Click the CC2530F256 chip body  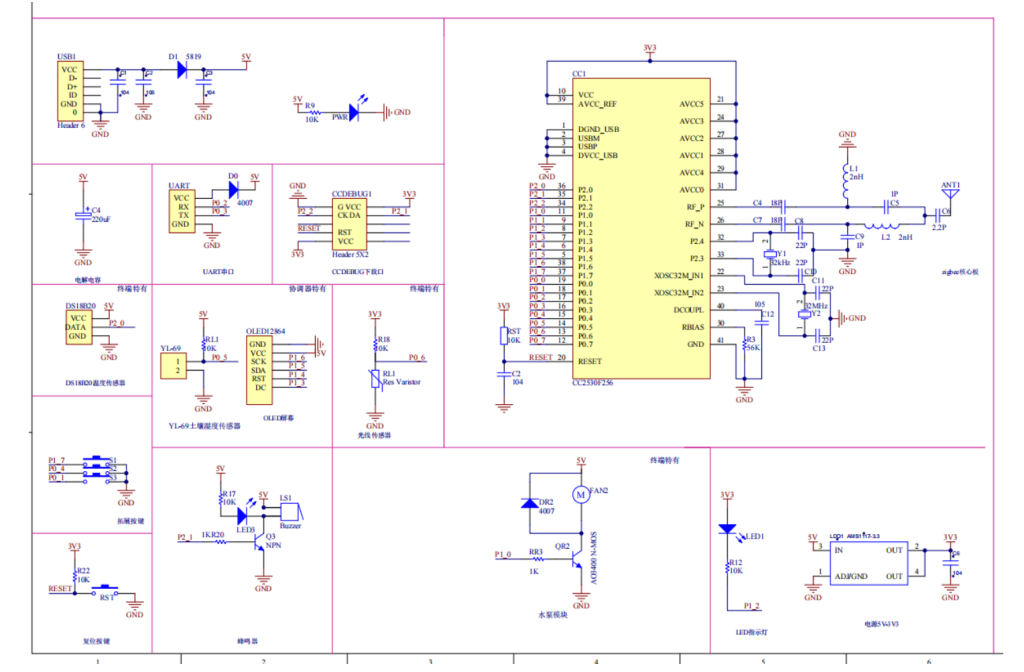[641, 228]
